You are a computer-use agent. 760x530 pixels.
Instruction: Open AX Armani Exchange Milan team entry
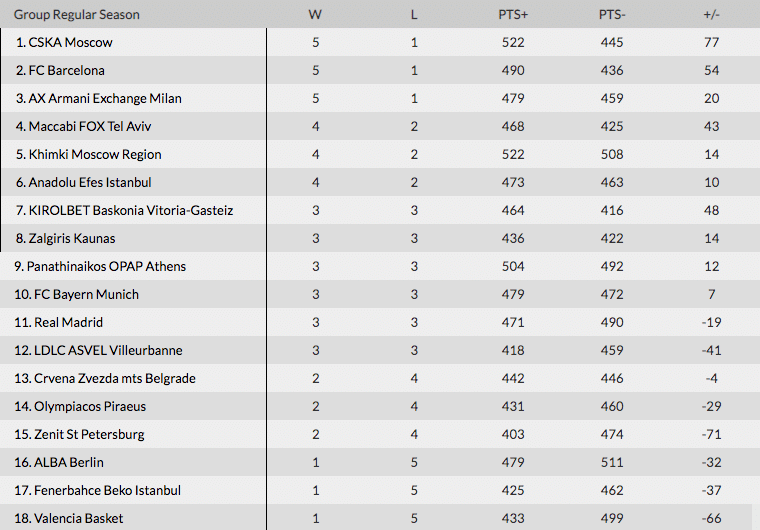point(105,98)
